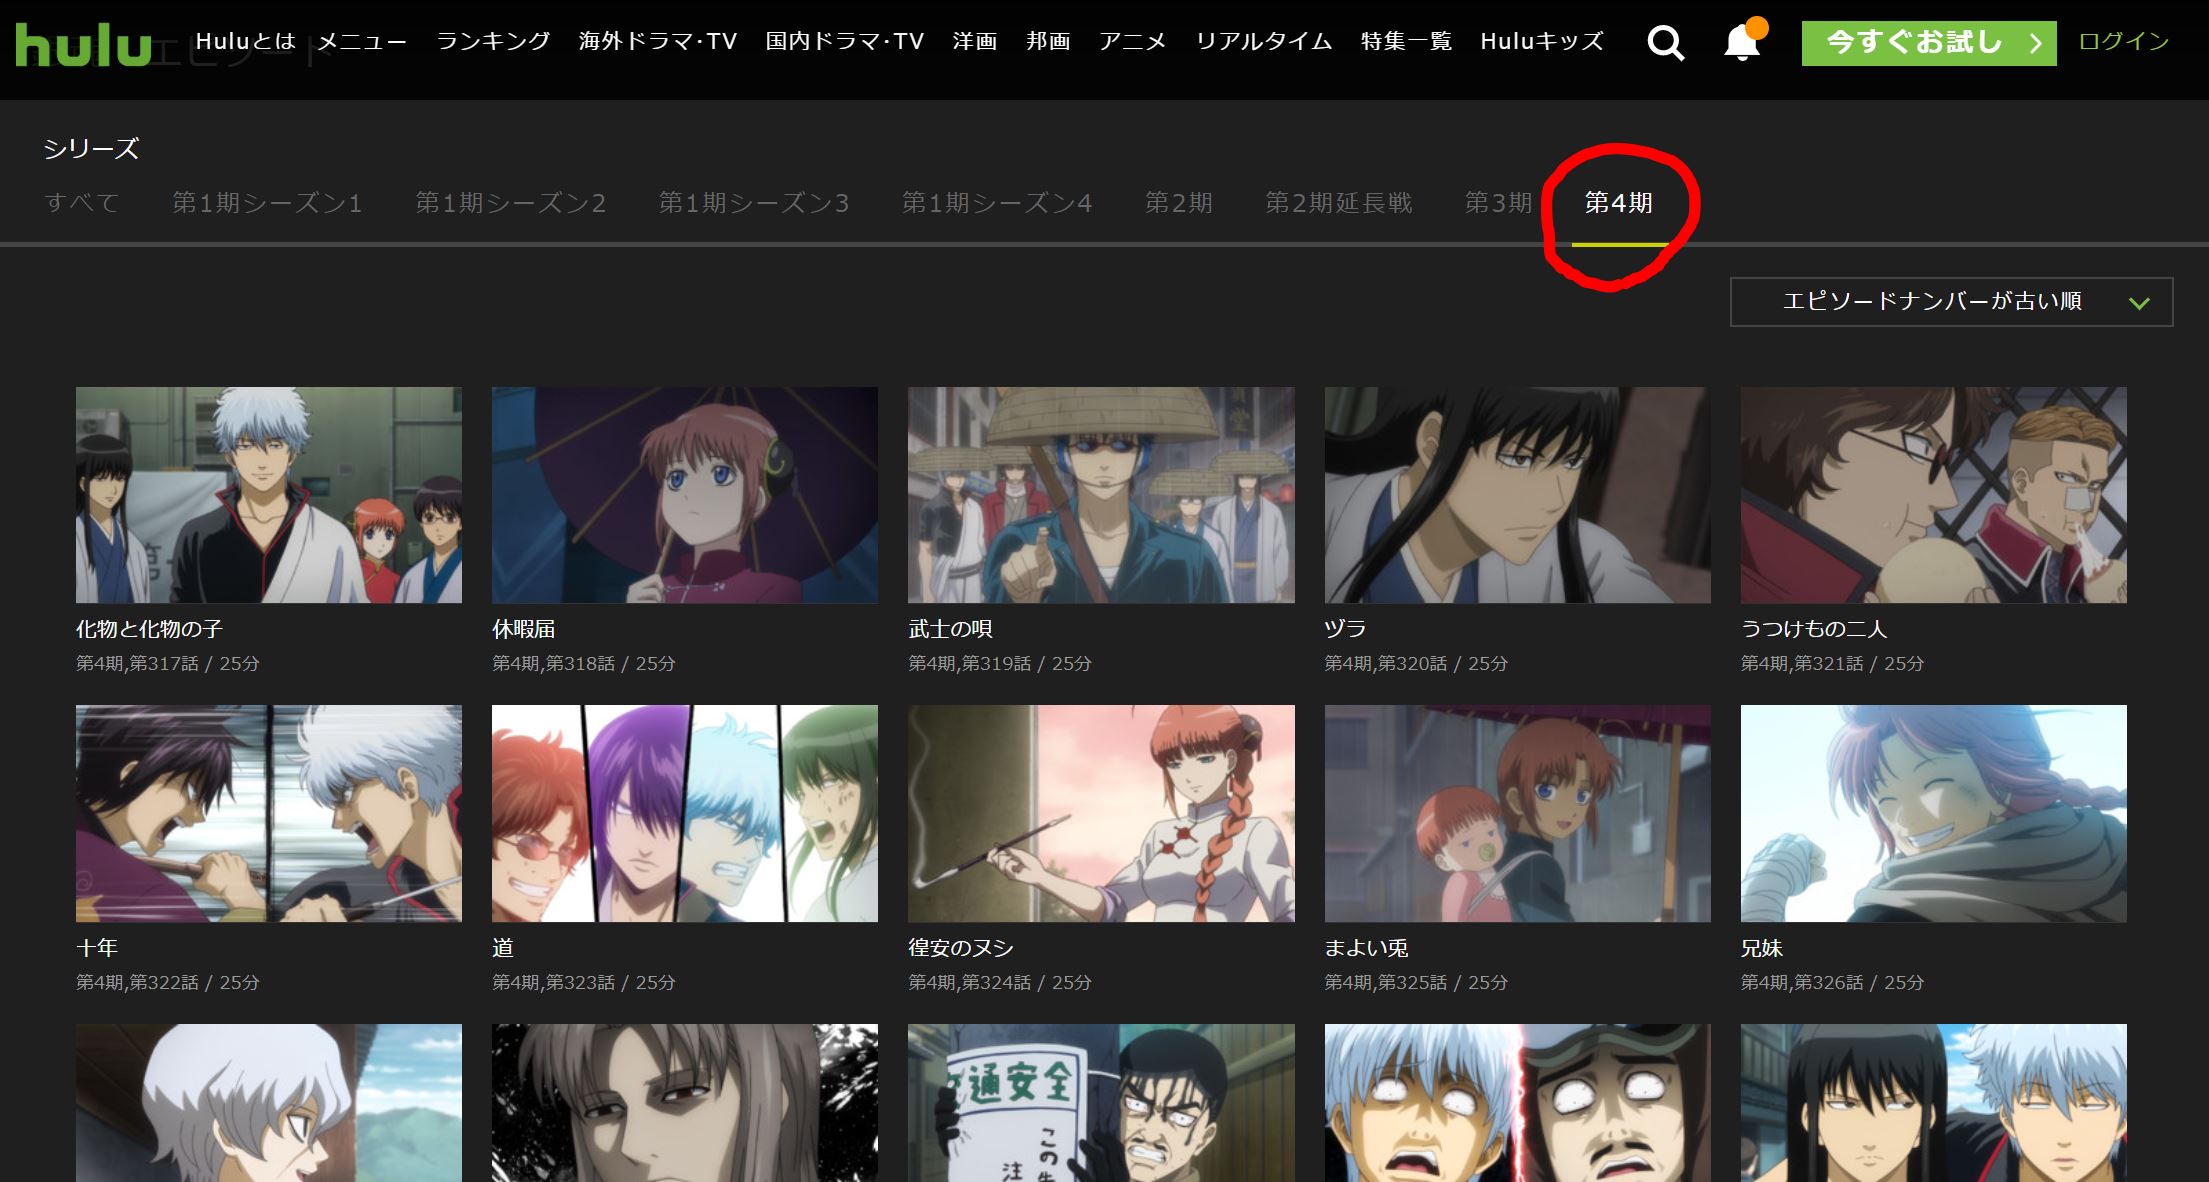The height and width of the screenshot is (1182, 2209).
Task: Click the 第4期,第321話 / 25分 text
Action: tap(1833, 664)
